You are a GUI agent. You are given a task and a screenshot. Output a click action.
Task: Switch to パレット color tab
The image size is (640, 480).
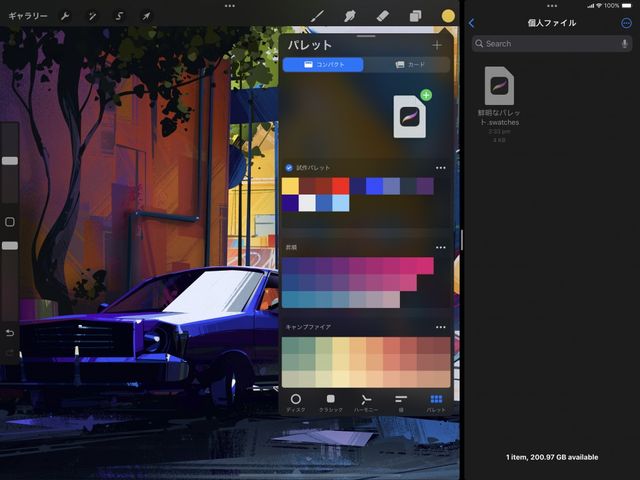pos(436,403)
